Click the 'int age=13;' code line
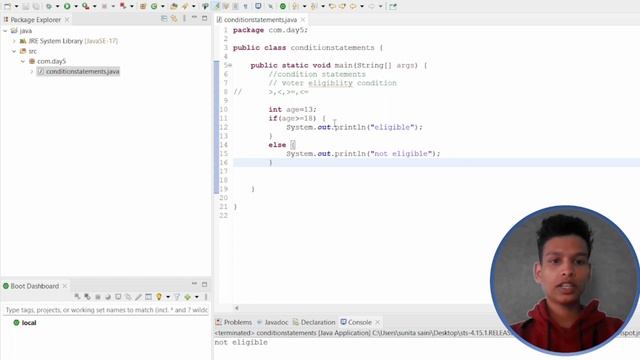Screen dimensions: 640x360 coord(292,109)
